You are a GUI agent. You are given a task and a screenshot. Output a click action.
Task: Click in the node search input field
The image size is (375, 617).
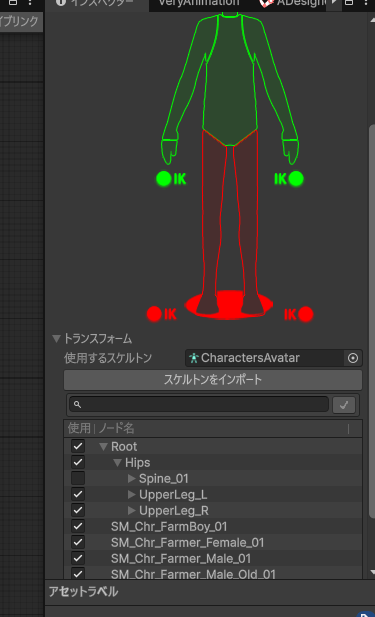tap(199, 405)
